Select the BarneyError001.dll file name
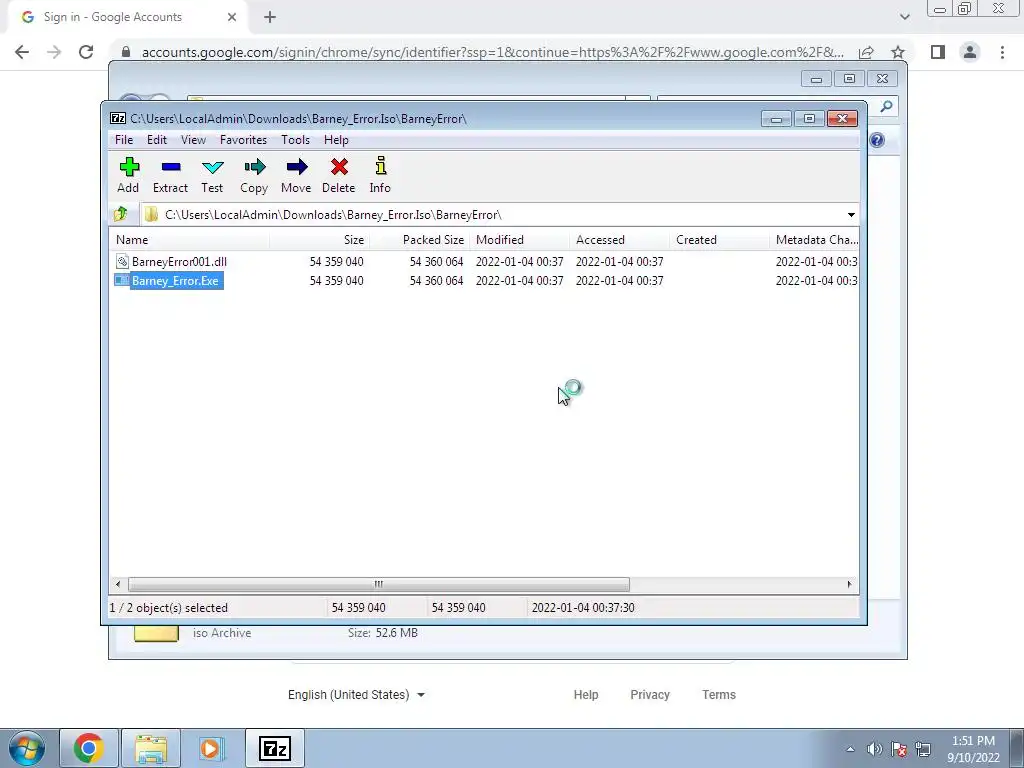This screenshot has width=1024, height=768. coord(179,261)
